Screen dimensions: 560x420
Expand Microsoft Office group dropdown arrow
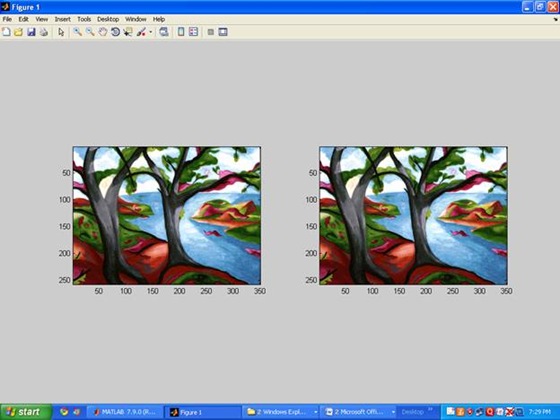[x=393, y=412]
